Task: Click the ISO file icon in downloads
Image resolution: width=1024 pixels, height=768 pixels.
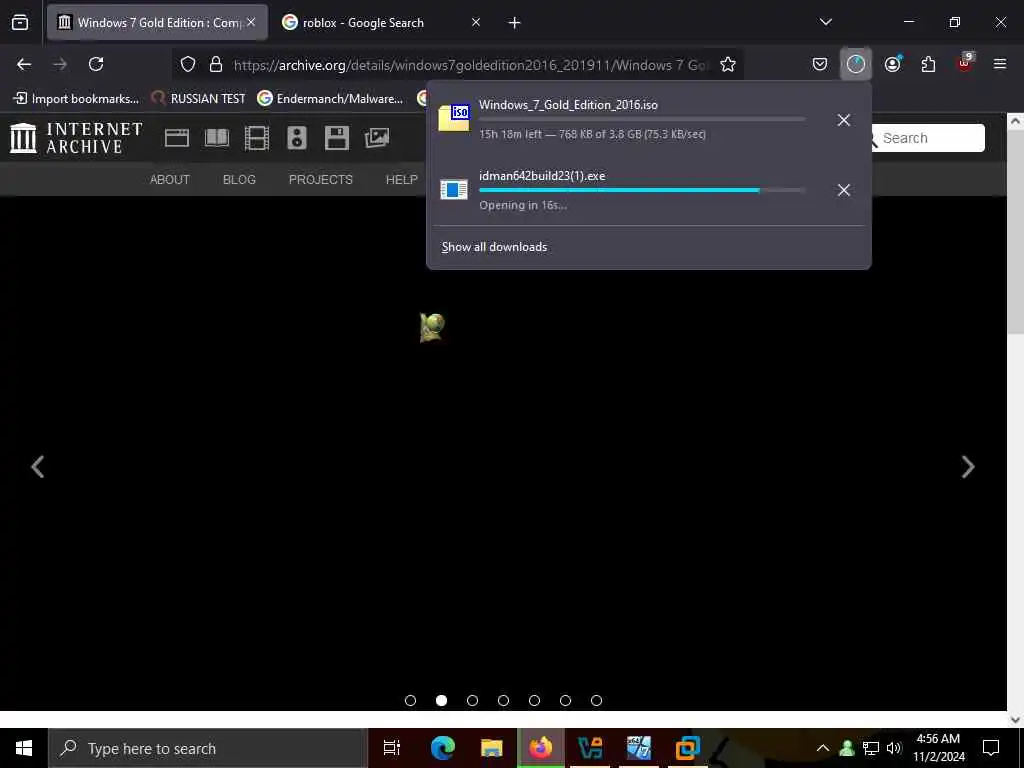Action: pyautogui.click(x=454, y=118)
